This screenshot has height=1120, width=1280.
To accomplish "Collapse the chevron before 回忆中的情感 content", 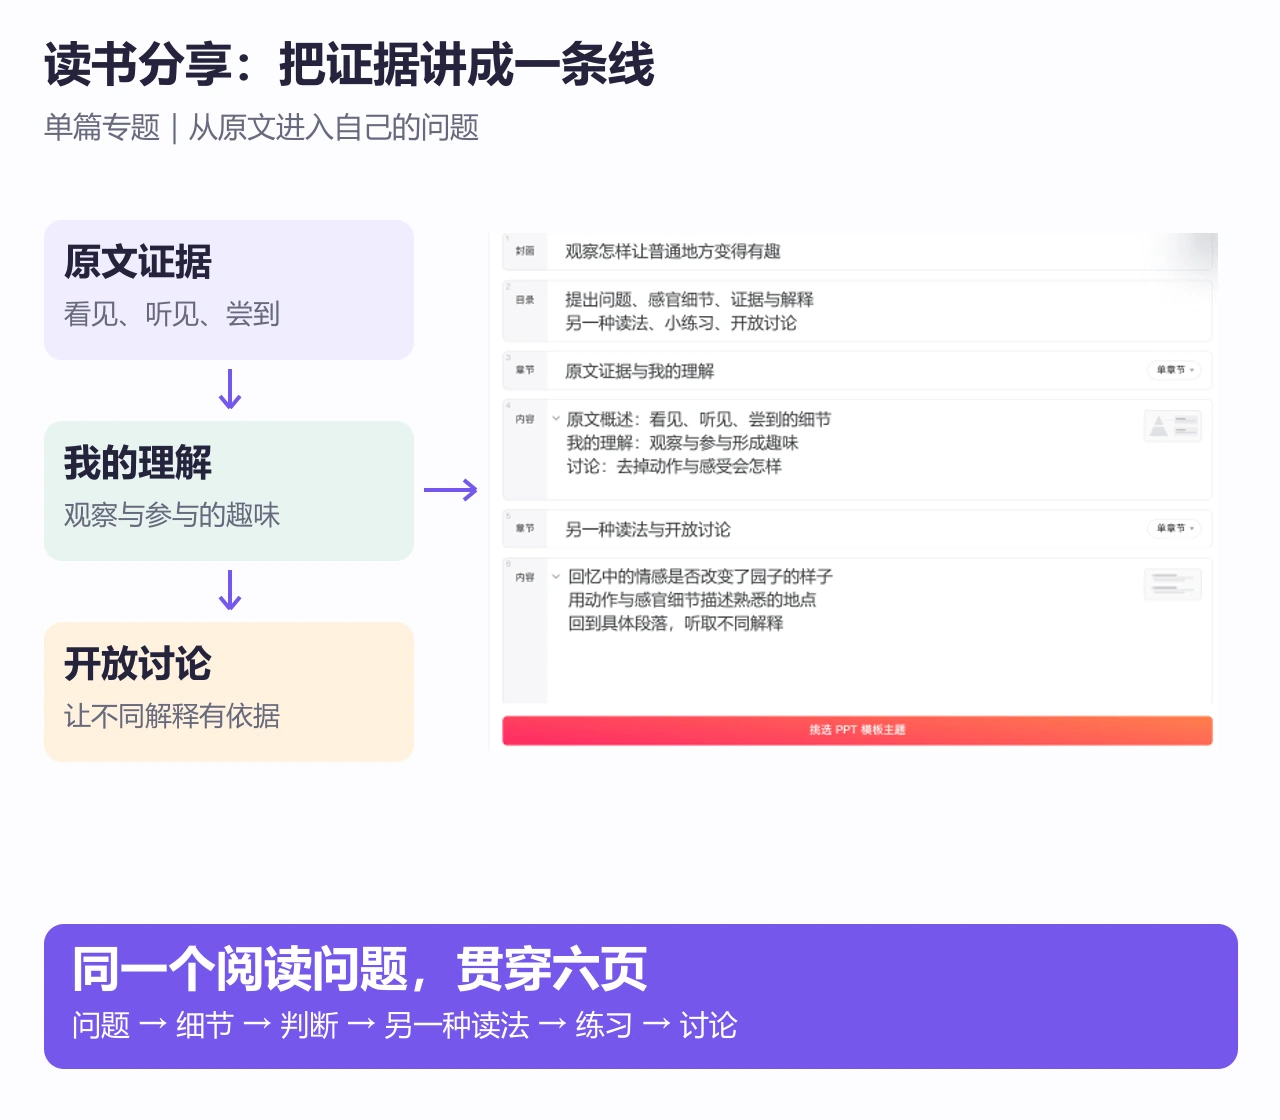I will click(556, 577).
